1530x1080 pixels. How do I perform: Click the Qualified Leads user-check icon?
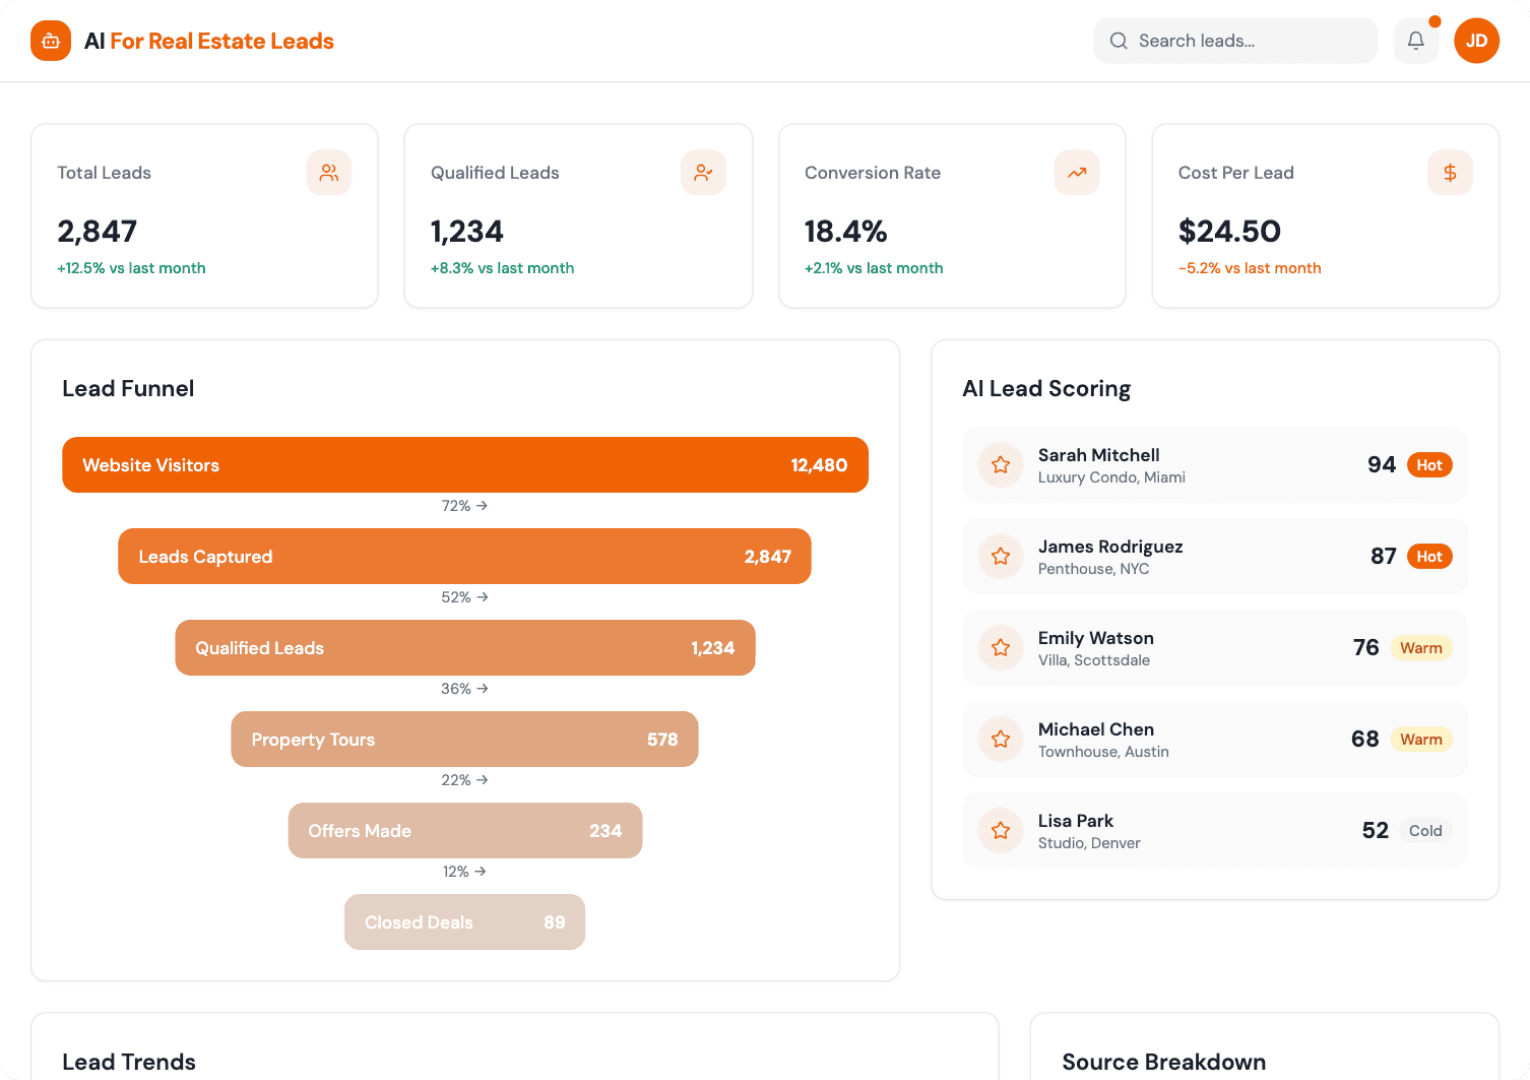coord(703,173)
